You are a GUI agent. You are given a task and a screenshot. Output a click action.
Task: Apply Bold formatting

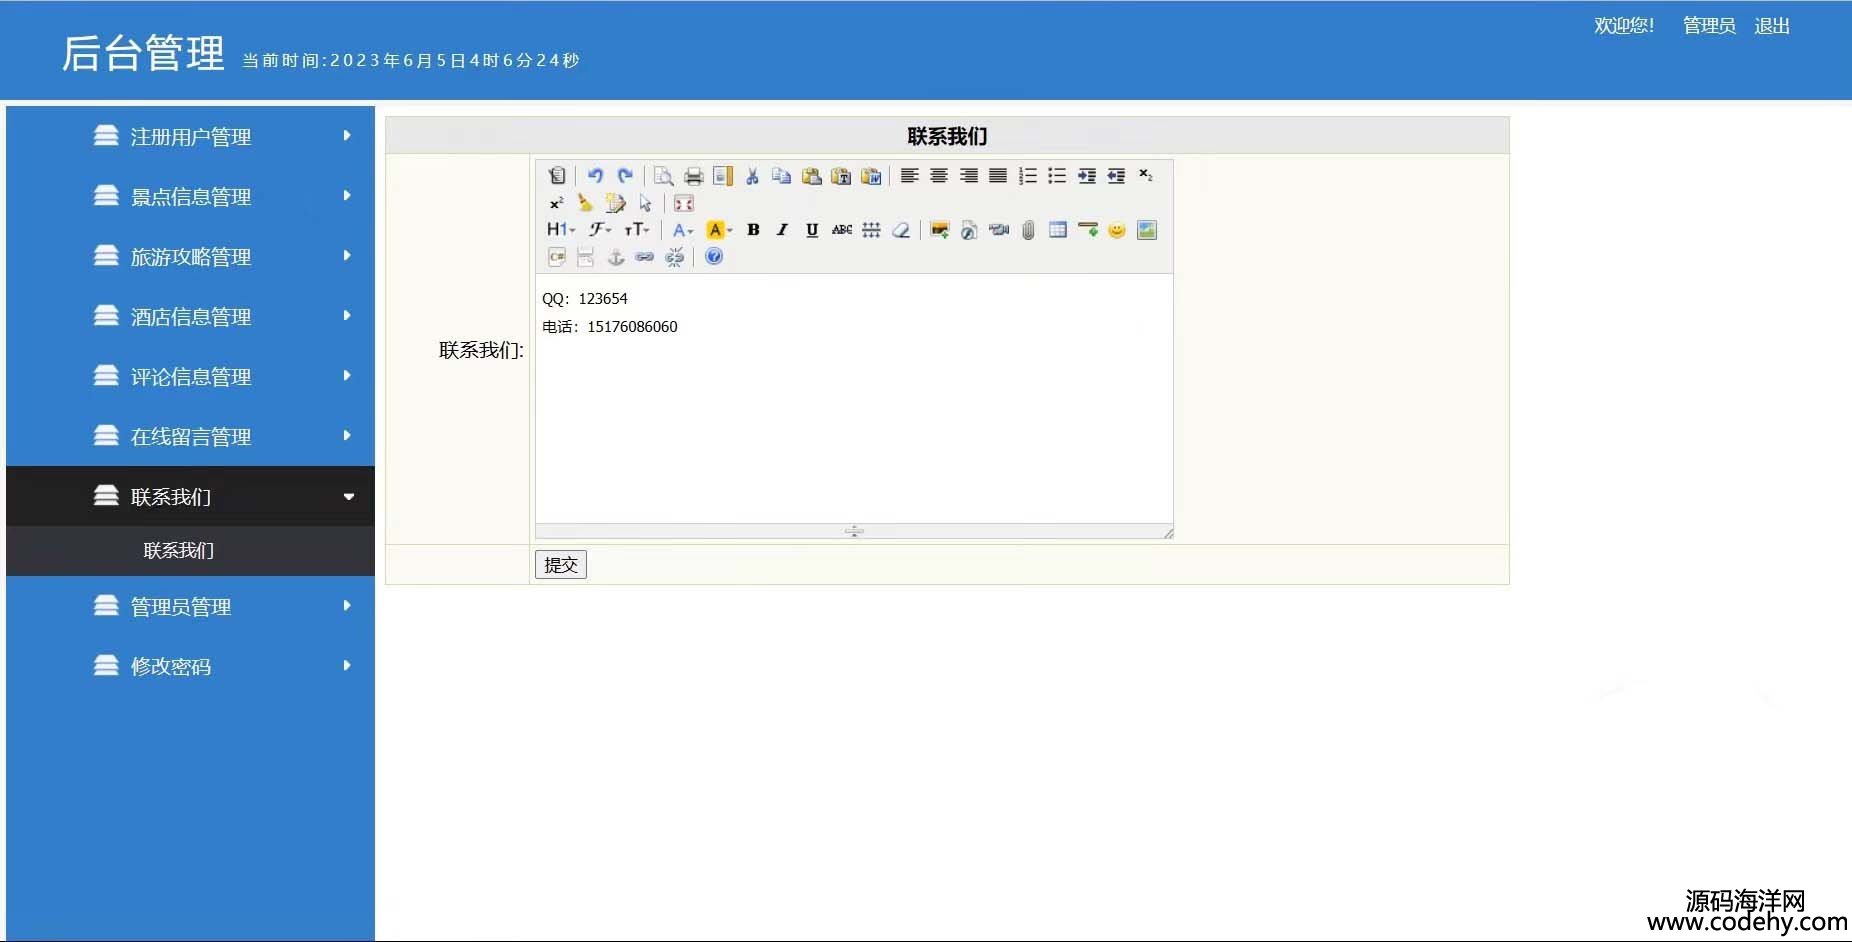[753, 230]
